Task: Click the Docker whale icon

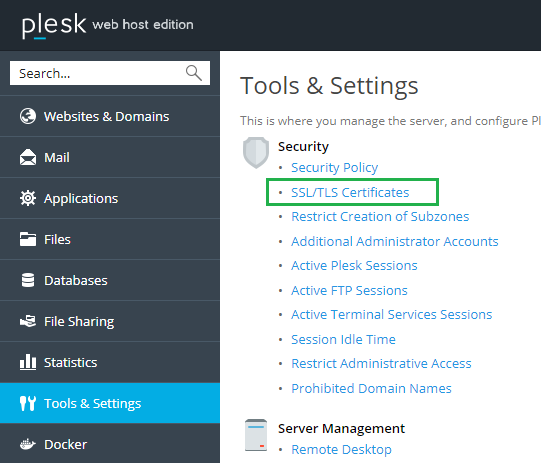Action: pos(28,444)
